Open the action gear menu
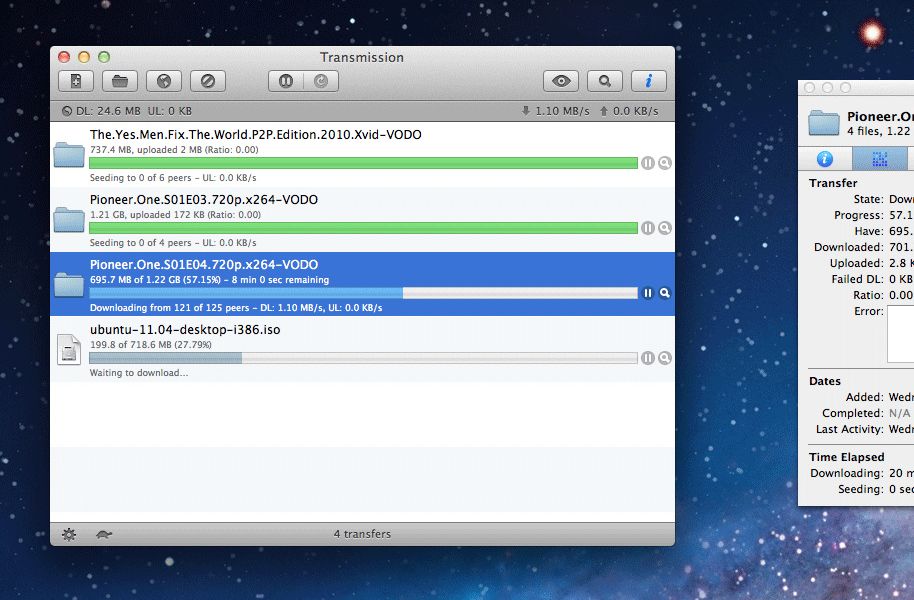Viewport: 914px width, 600px height. [68, 534]
